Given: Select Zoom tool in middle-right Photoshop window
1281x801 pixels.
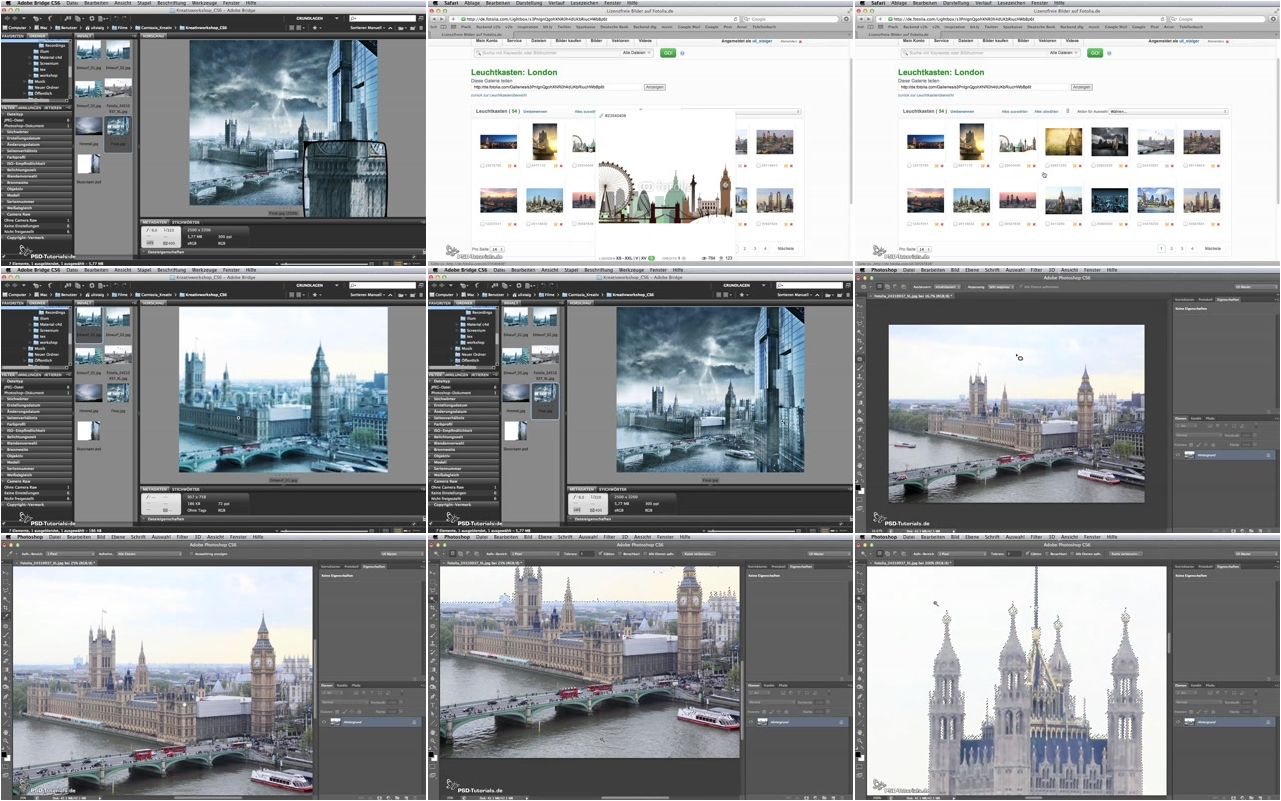Looking at the screenshot, I should (x=860, y=474).
